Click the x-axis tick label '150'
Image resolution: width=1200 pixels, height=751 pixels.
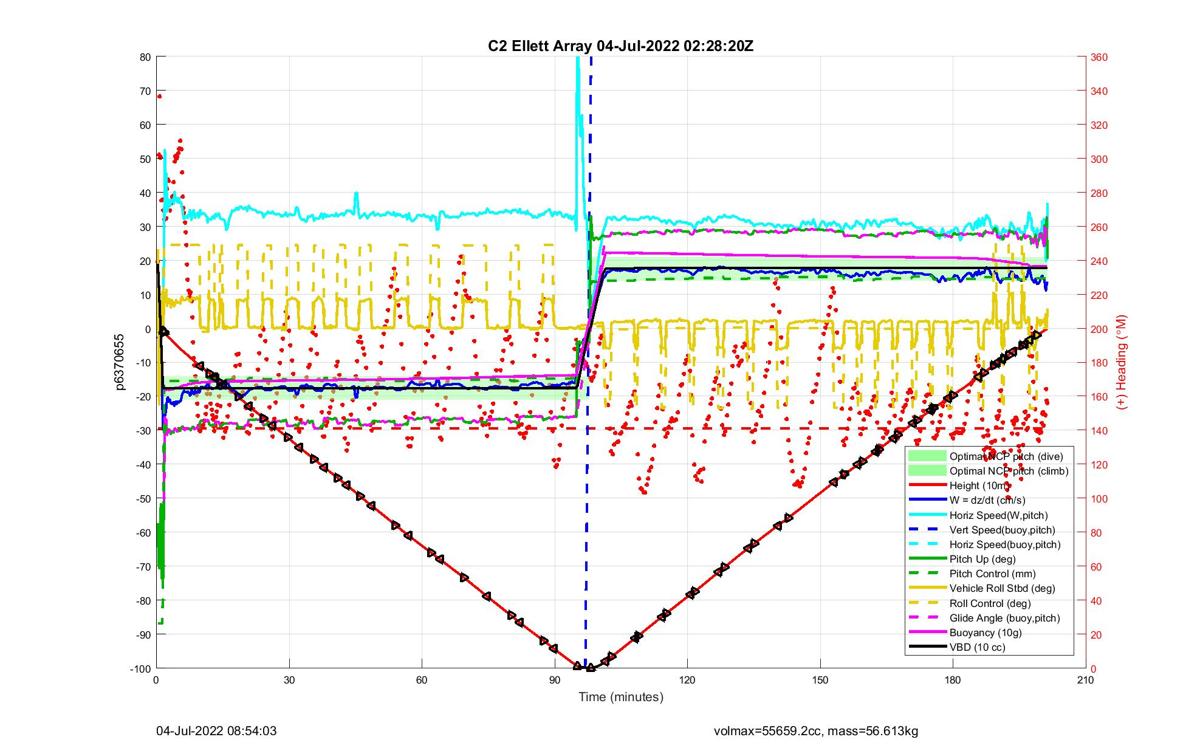coord(820,680)
